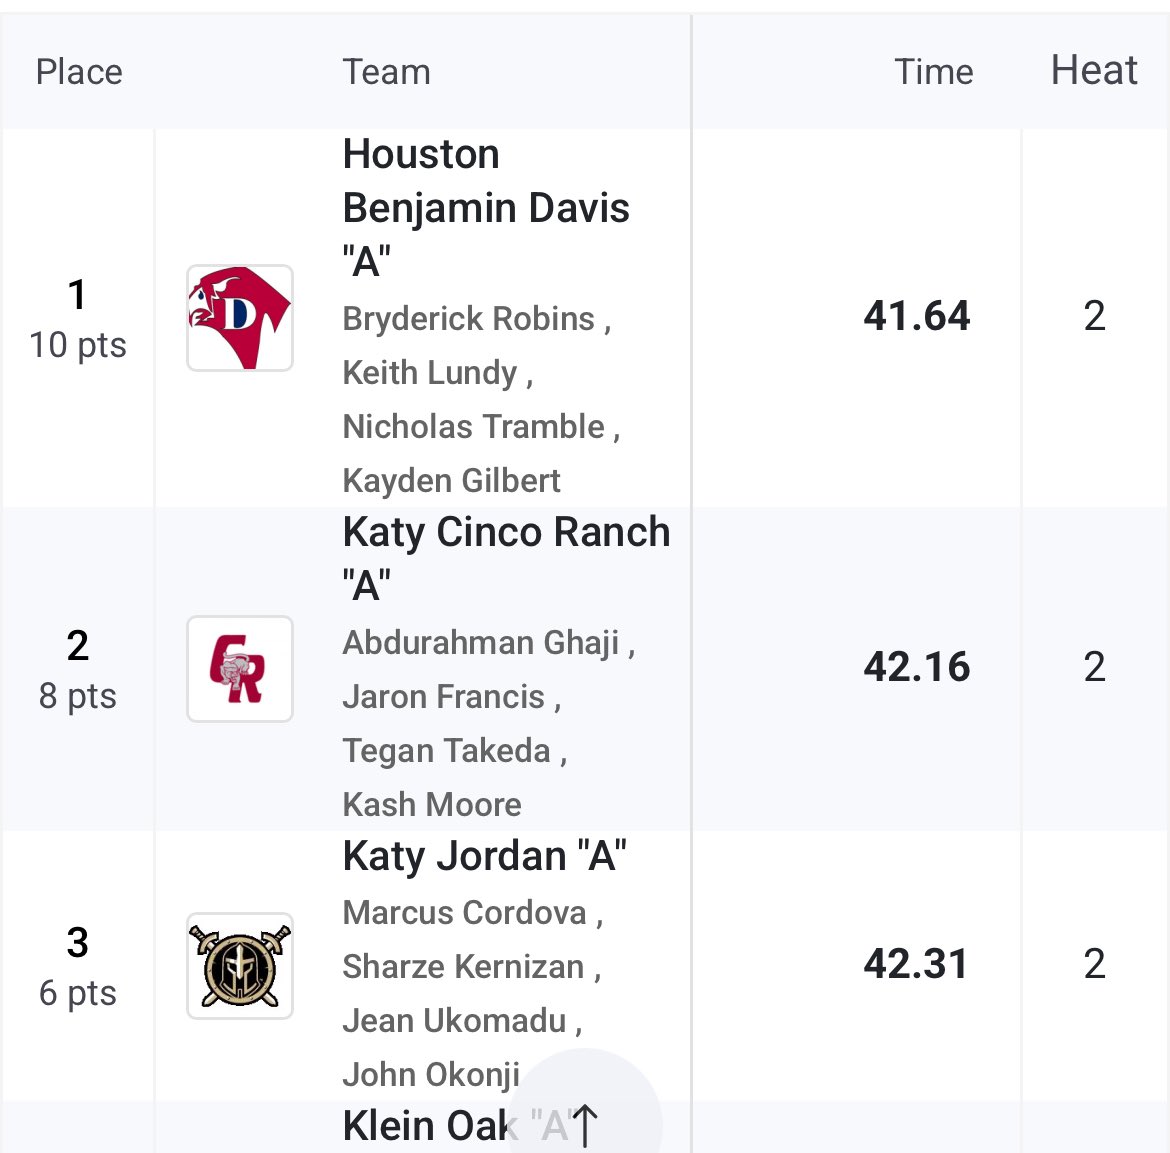The image size is (1170, 1153).
Task: Select athlete Kayden Gilbert
Action: tap(451, 481)
